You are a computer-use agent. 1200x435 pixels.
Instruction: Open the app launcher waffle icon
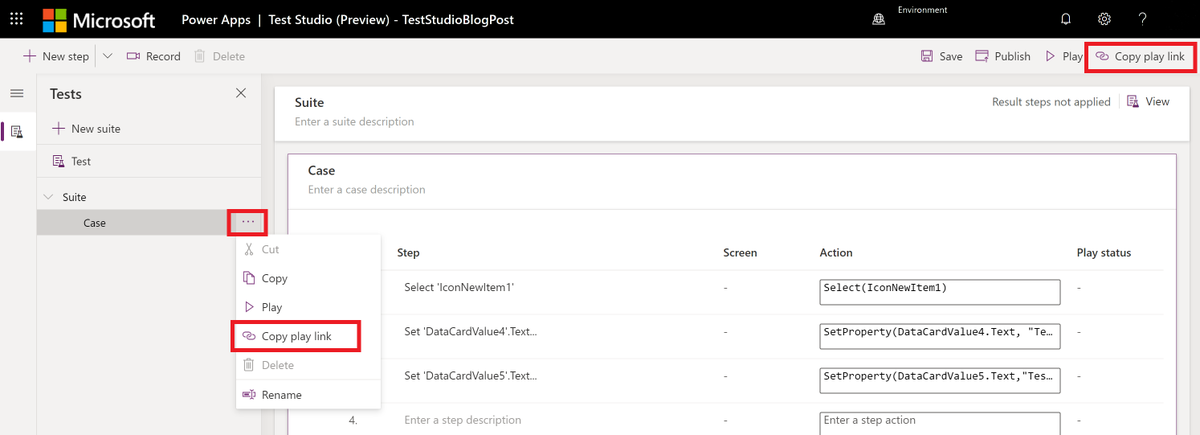point(16,19)
